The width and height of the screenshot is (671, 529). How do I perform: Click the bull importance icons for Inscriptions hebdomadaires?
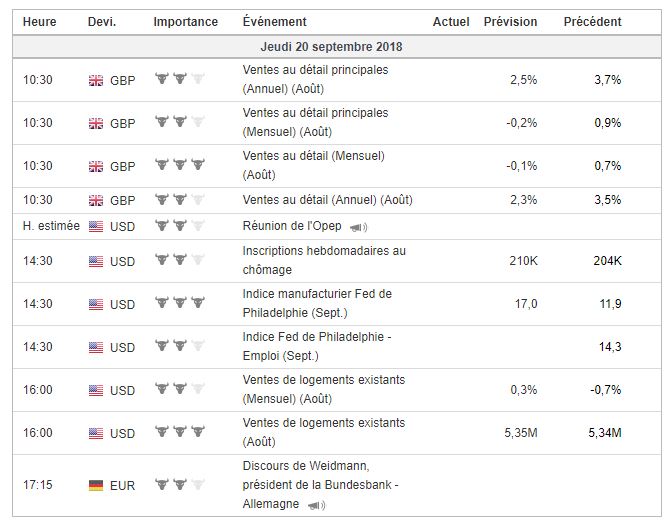point(179,261)
